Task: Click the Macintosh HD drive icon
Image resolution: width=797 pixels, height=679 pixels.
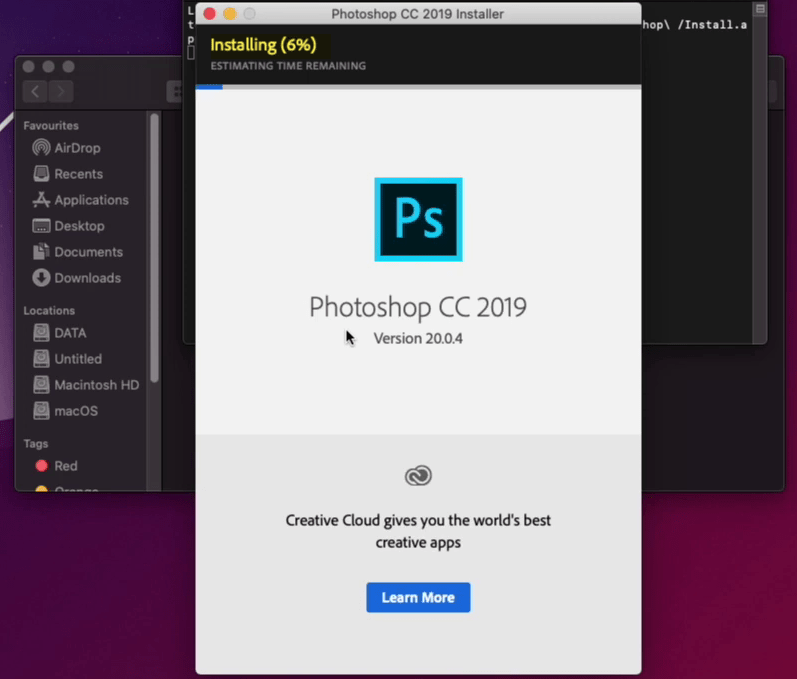Action: 41,385
